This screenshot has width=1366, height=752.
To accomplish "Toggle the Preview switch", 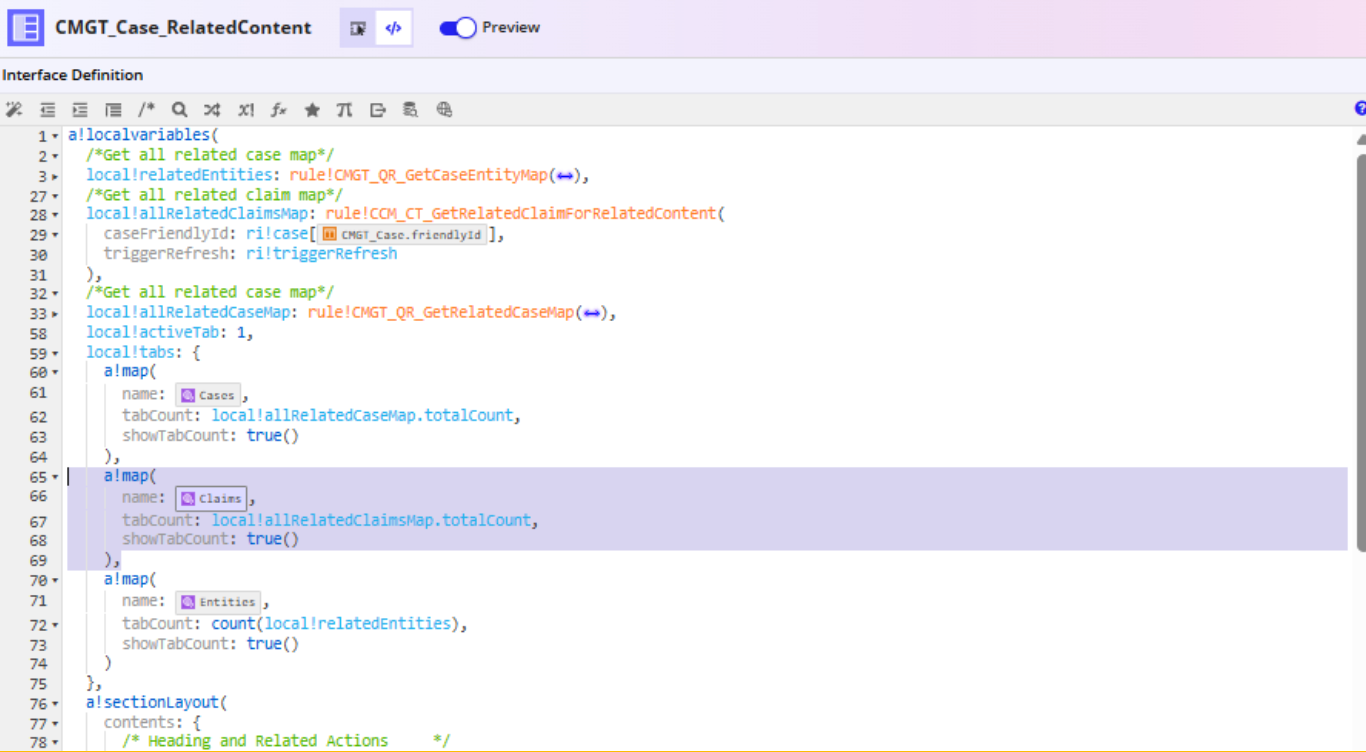I will point(458,28).
